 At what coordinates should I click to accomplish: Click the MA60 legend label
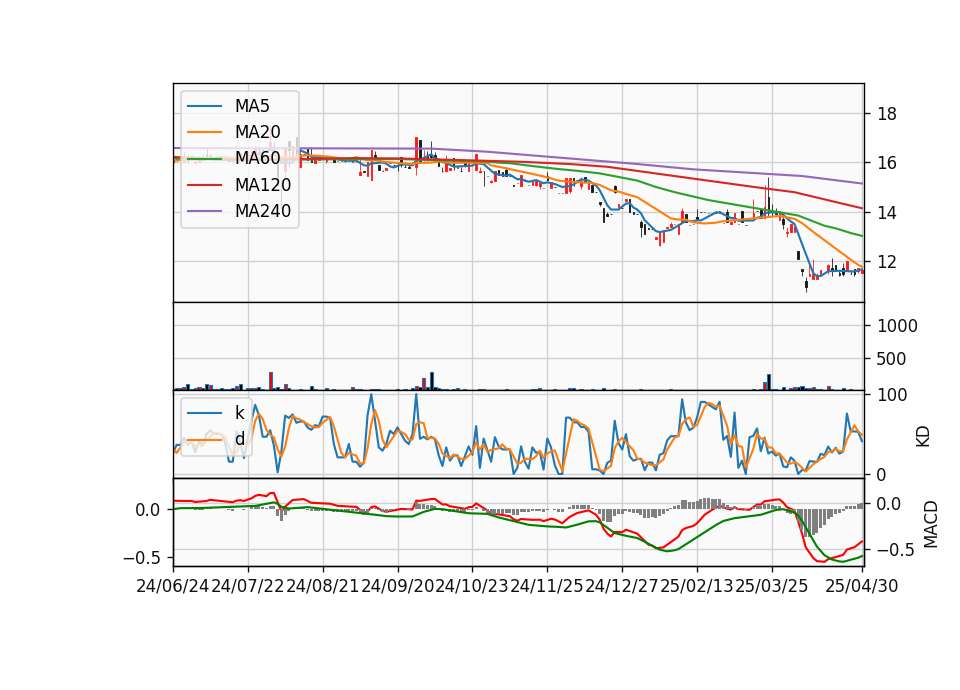[x=257, y=159]
